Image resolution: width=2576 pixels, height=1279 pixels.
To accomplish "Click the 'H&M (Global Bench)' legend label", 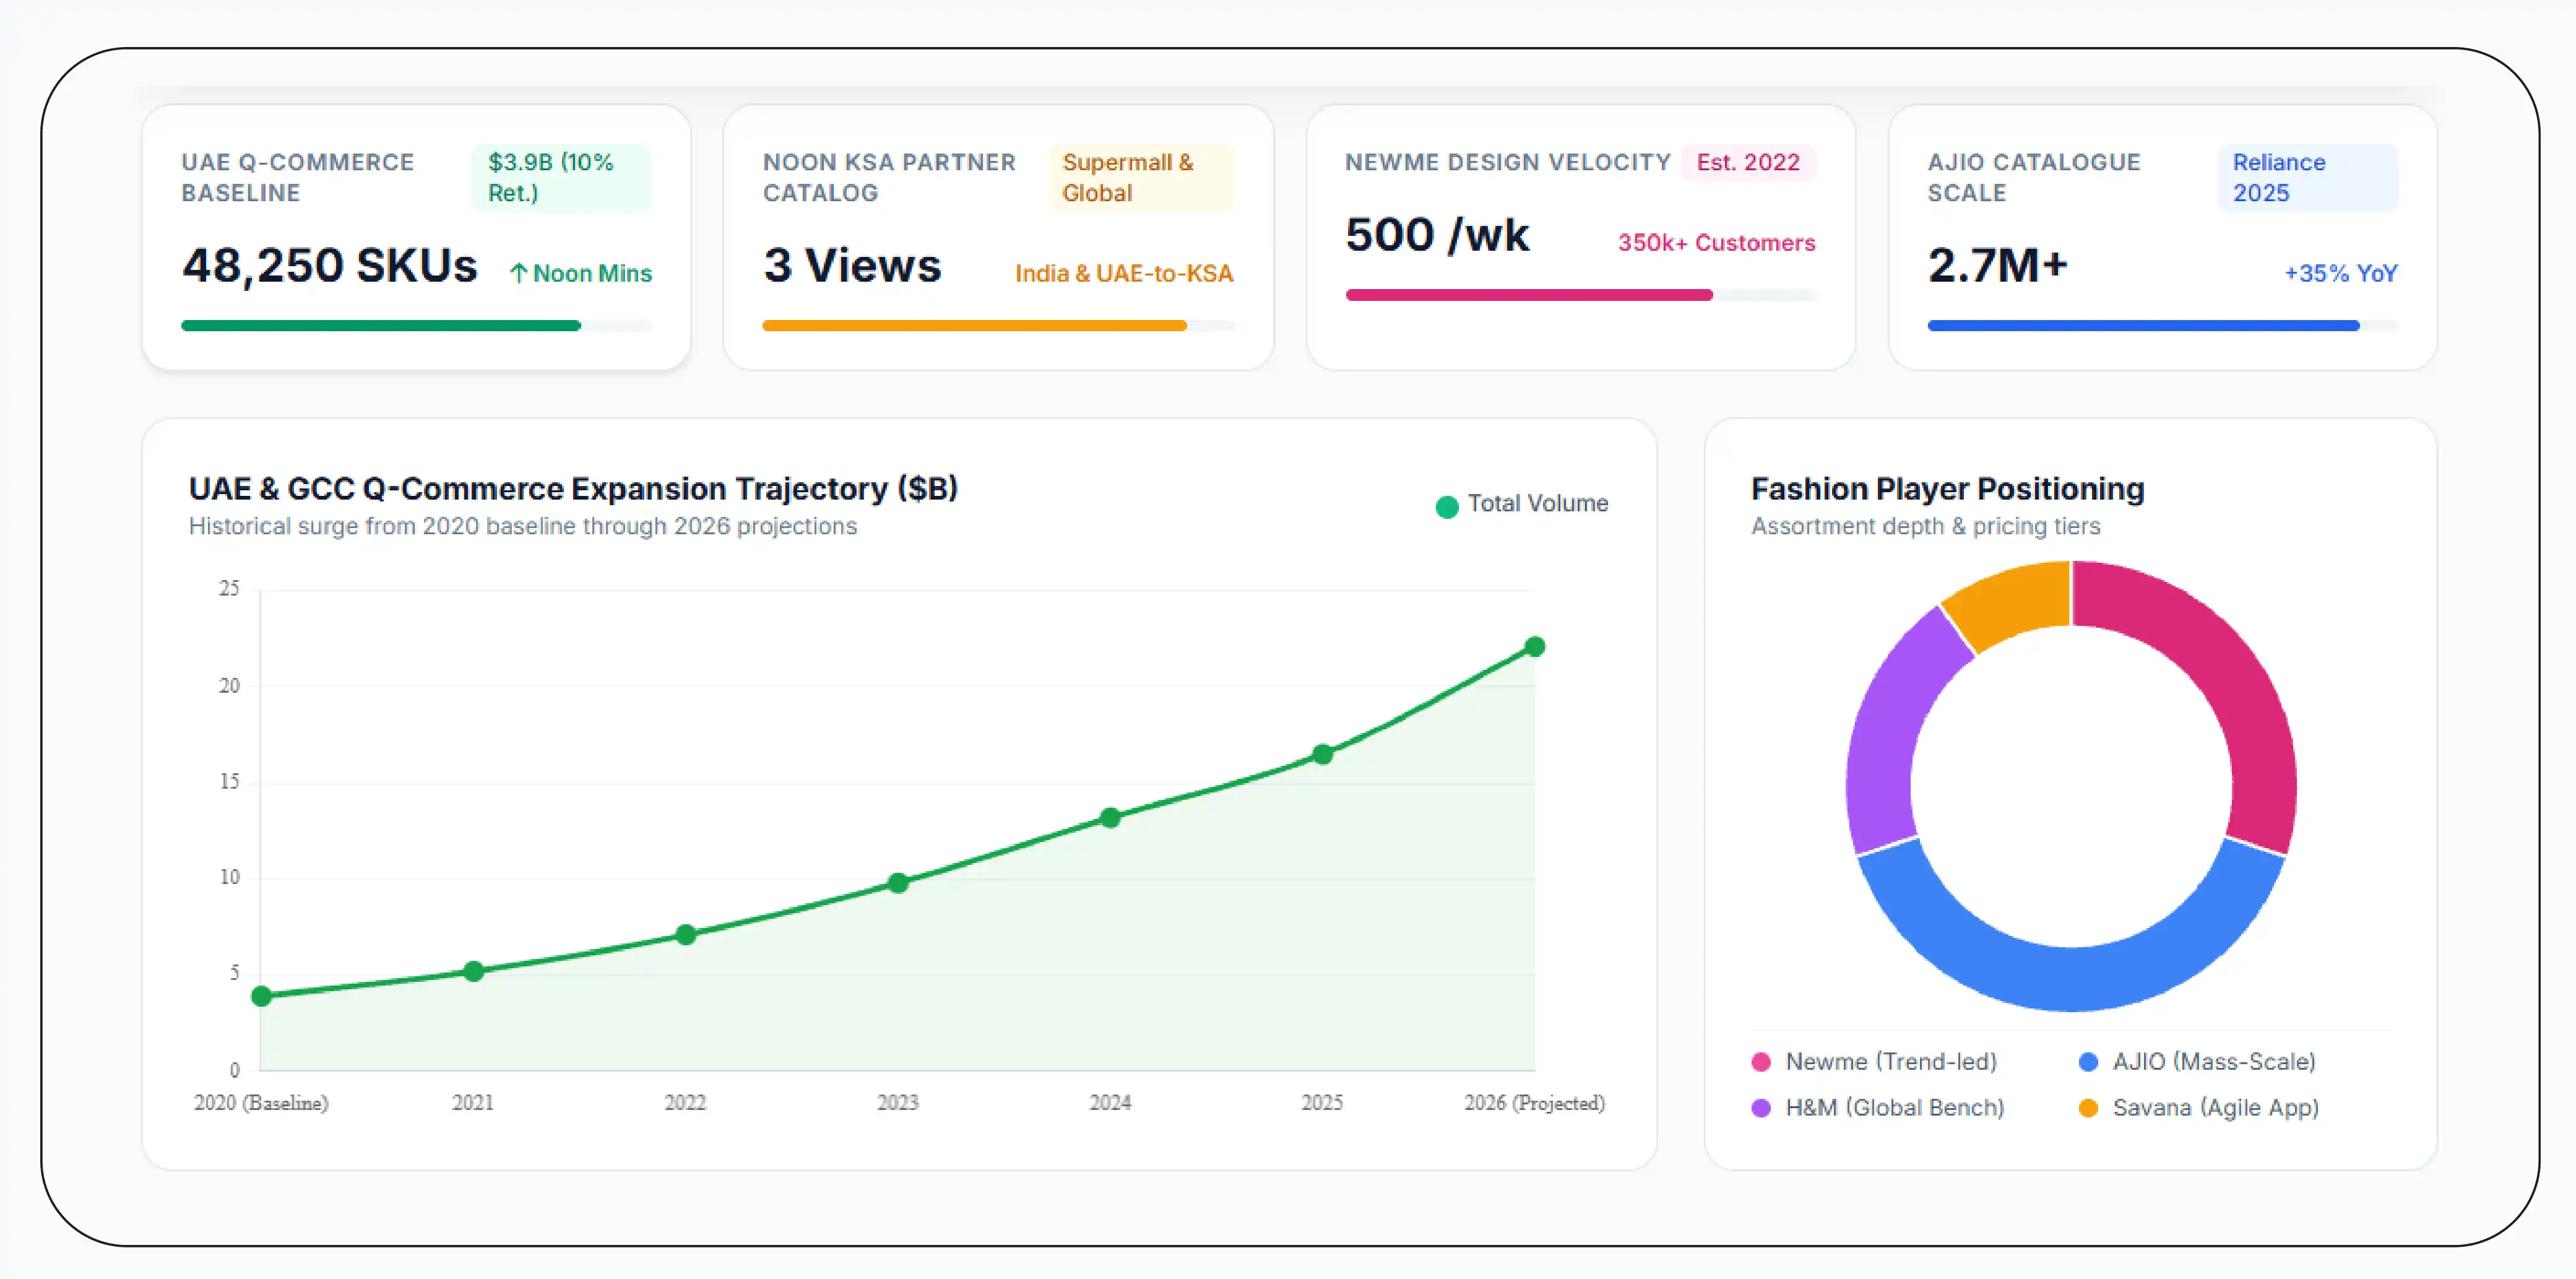I will [x=1895, y=1108].
